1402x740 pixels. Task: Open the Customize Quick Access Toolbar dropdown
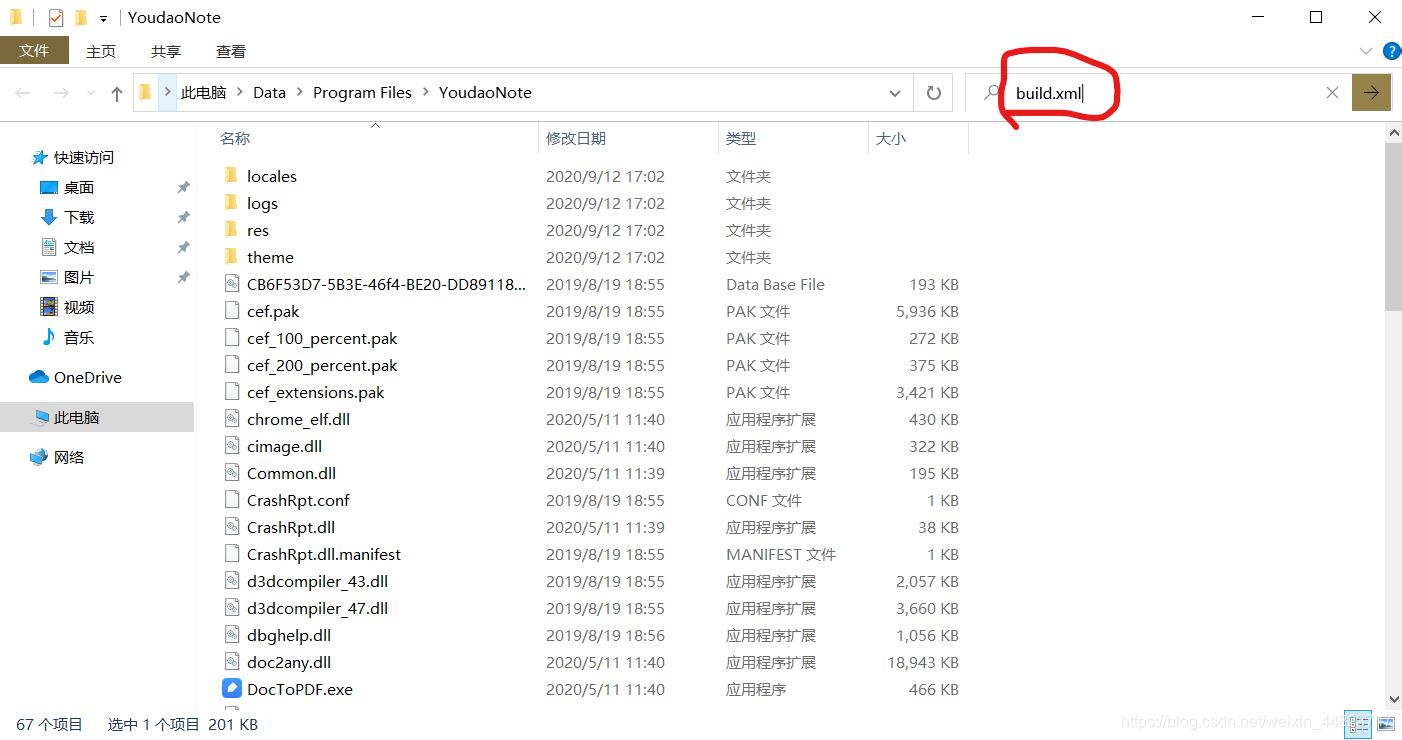coord(103,19)
